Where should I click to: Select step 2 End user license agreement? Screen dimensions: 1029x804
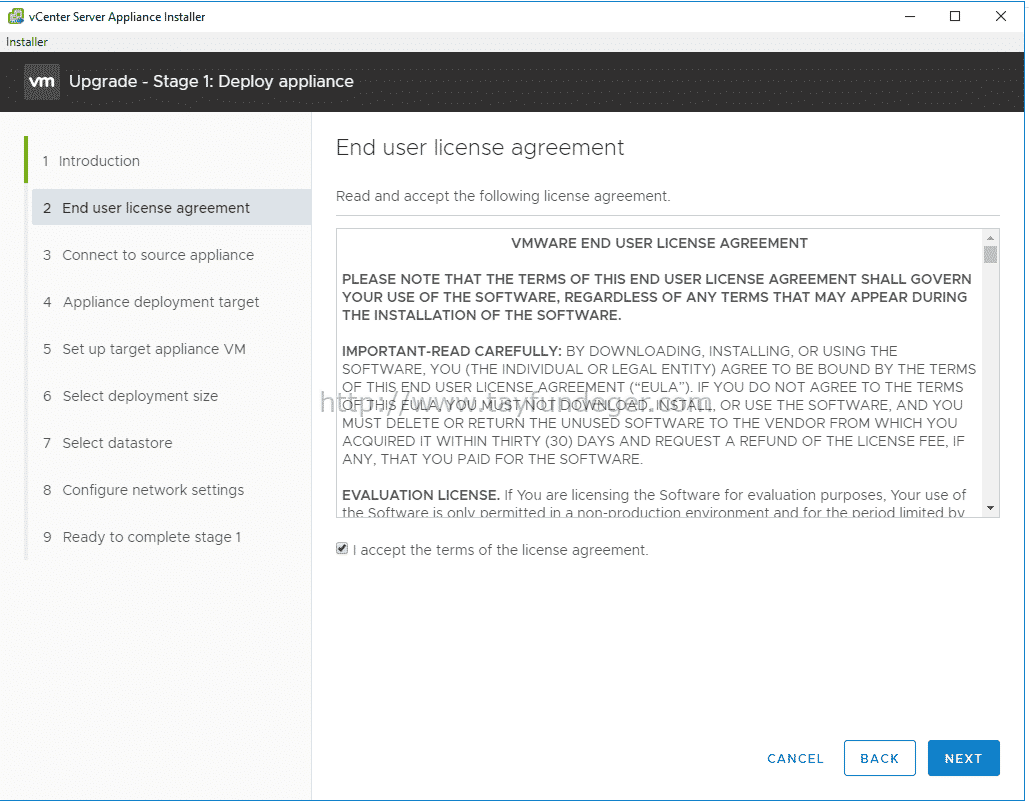(x=171, y=208)
